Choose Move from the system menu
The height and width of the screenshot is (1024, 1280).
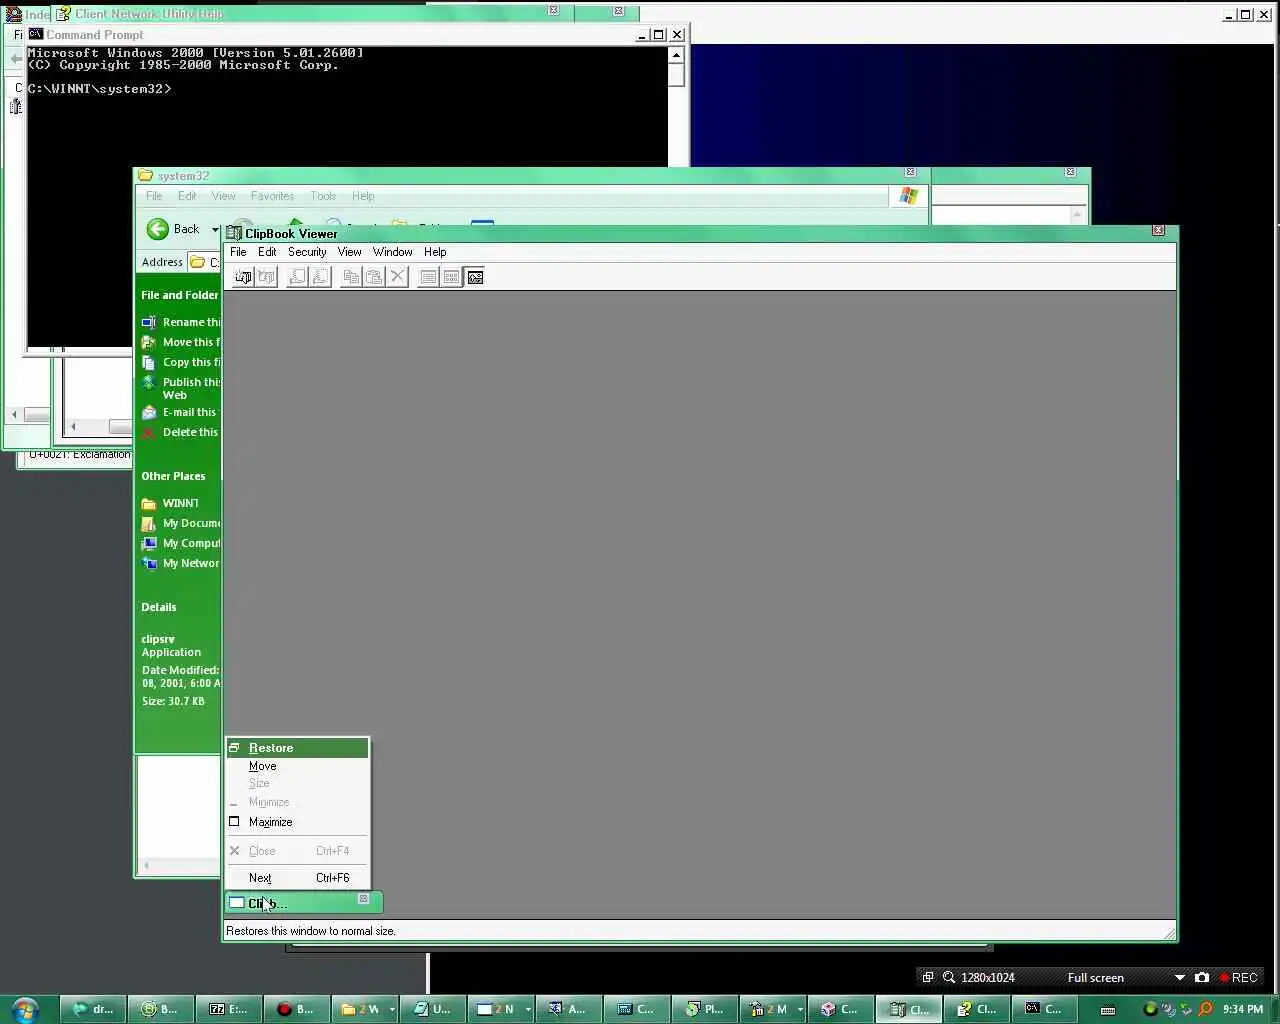pos(297,766)
